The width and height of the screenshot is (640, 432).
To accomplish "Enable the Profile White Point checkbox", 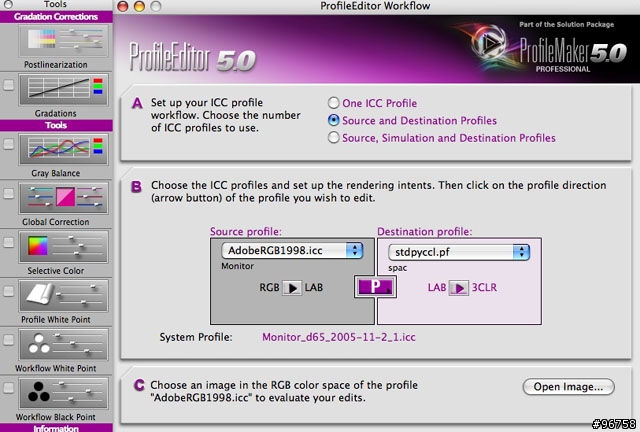I will click(x=9, y=291).
